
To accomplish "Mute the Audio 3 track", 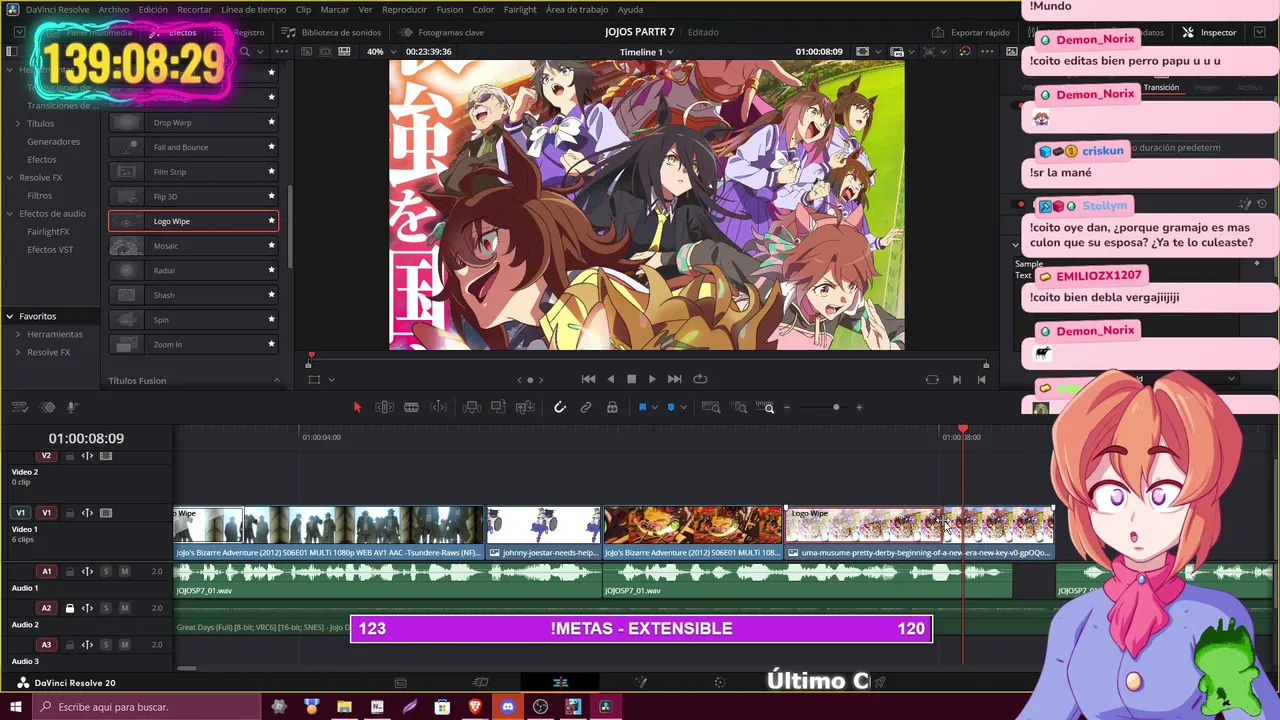I will point(124,645).
